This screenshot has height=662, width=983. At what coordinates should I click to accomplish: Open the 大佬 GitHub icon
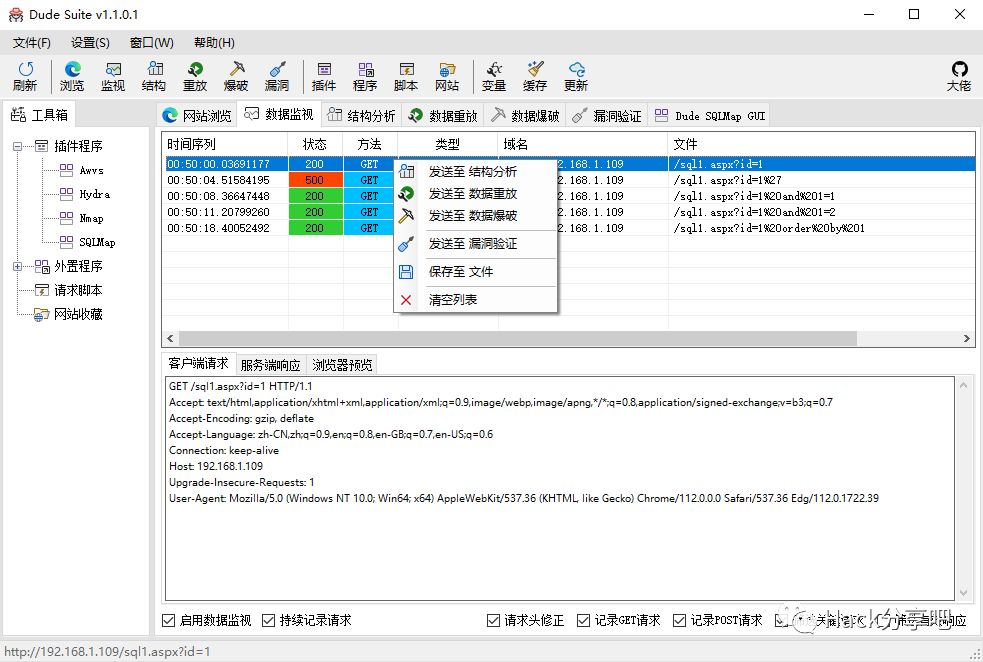[x=959, y=76]
